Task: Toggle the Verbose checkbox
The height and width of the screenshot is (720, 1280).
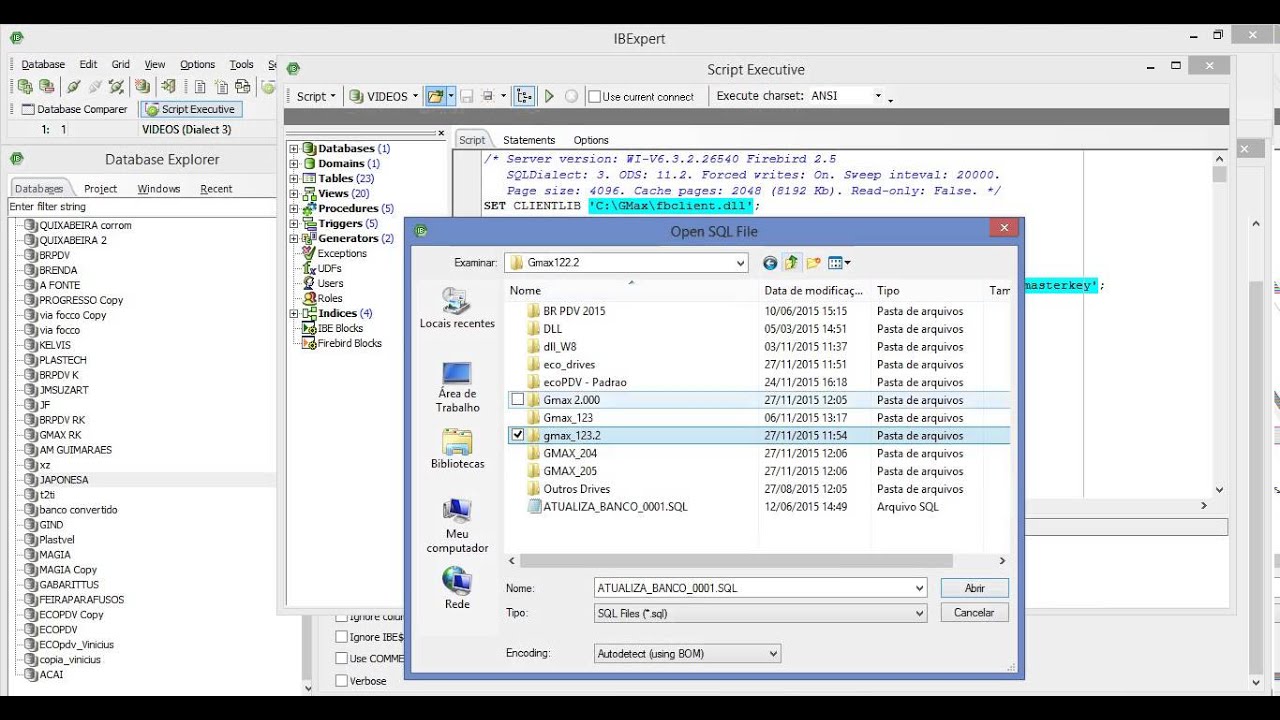Action: click(x=342, y=681)
